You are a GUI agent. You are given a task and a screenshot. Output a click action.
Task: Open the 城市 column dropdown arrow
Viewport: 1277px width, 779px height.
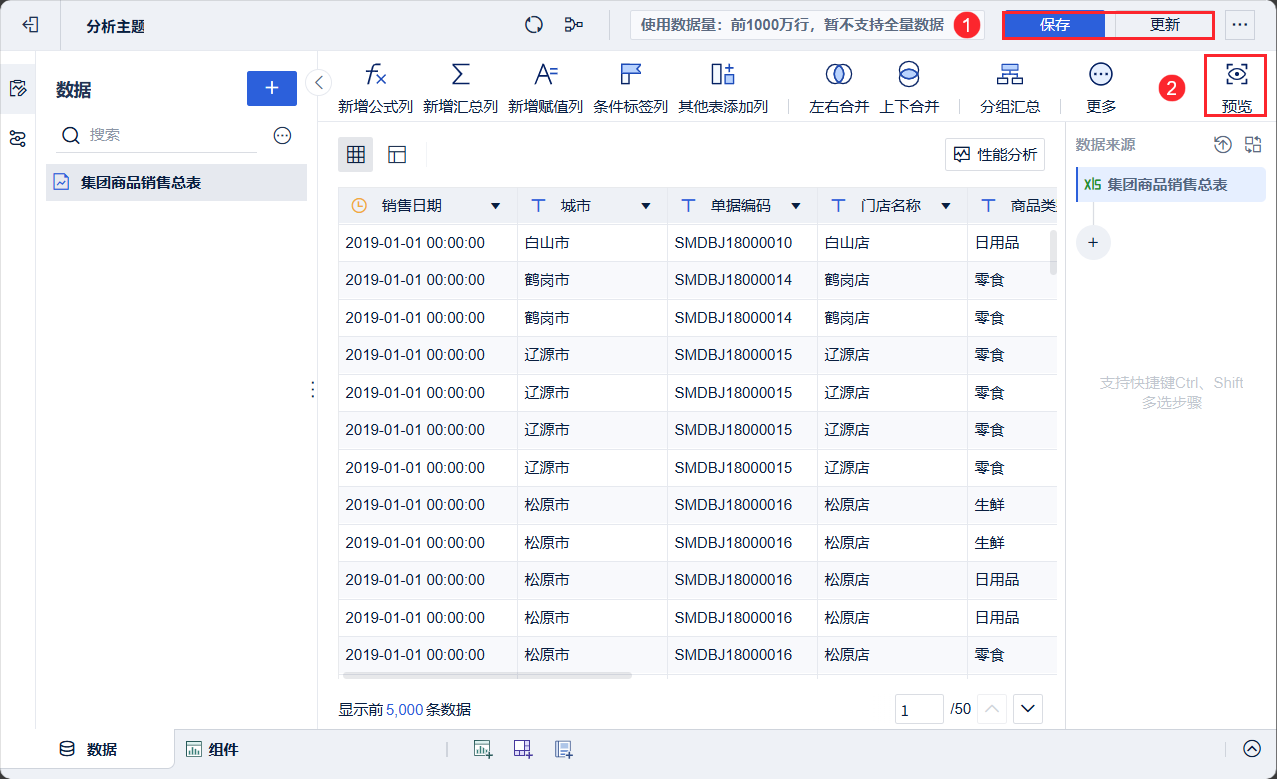click(646, 206)
